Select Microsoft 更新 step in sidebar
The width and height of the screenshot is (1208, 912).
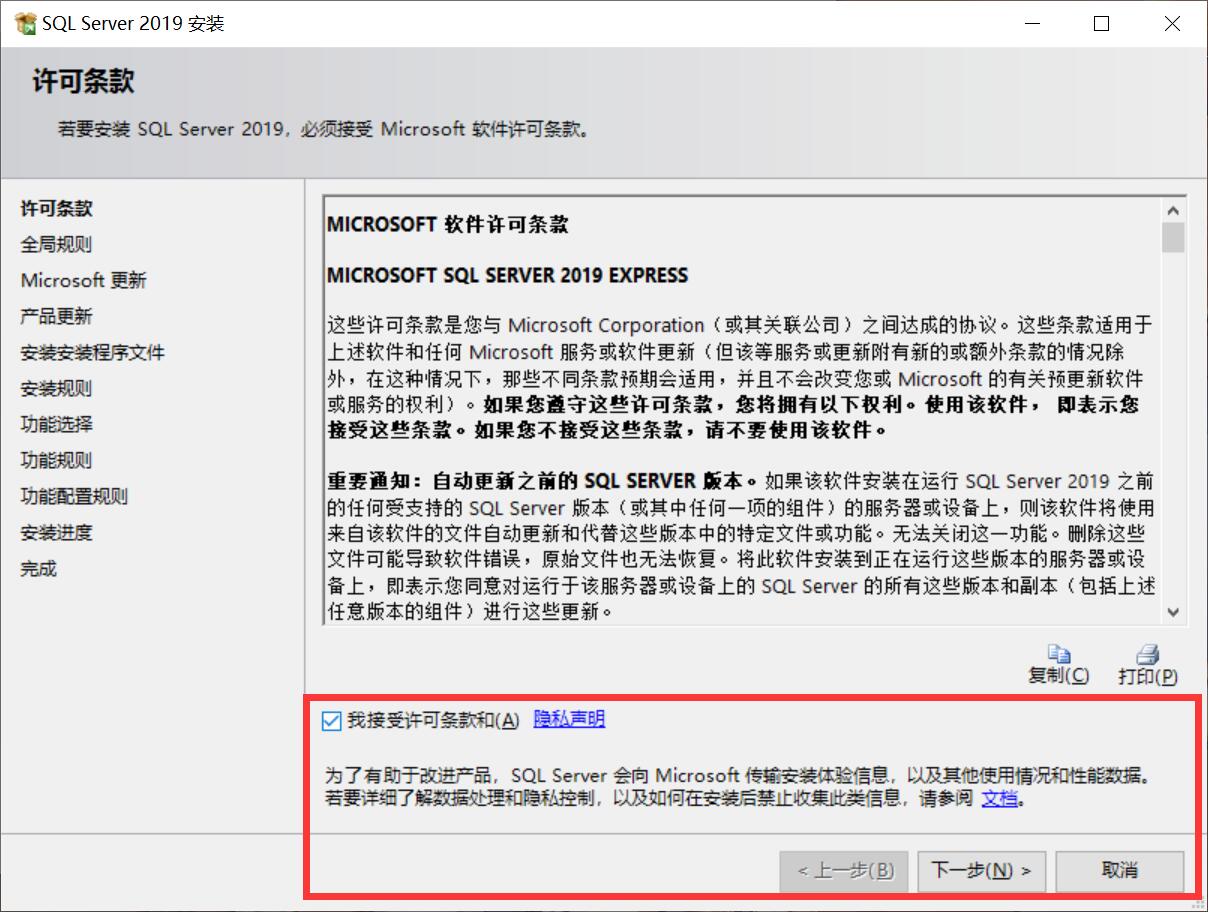[84, 280]
